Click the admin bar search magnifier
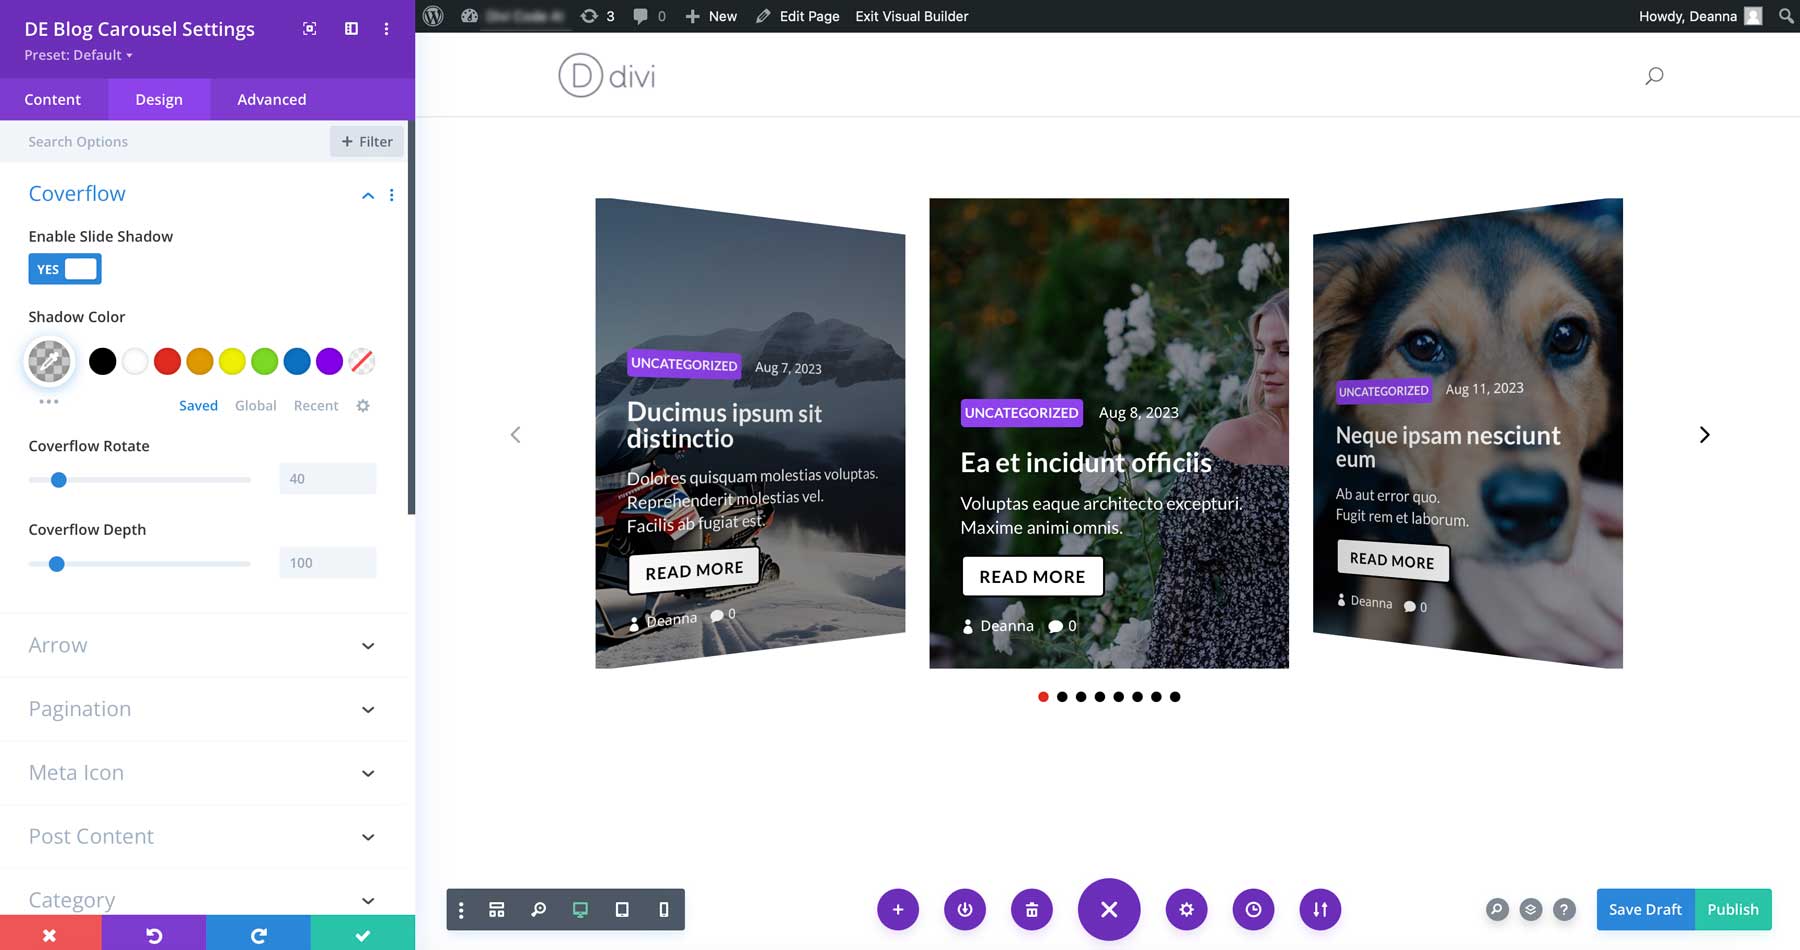Viewport: 1800px width, 950px height. tap(1786, 16)
